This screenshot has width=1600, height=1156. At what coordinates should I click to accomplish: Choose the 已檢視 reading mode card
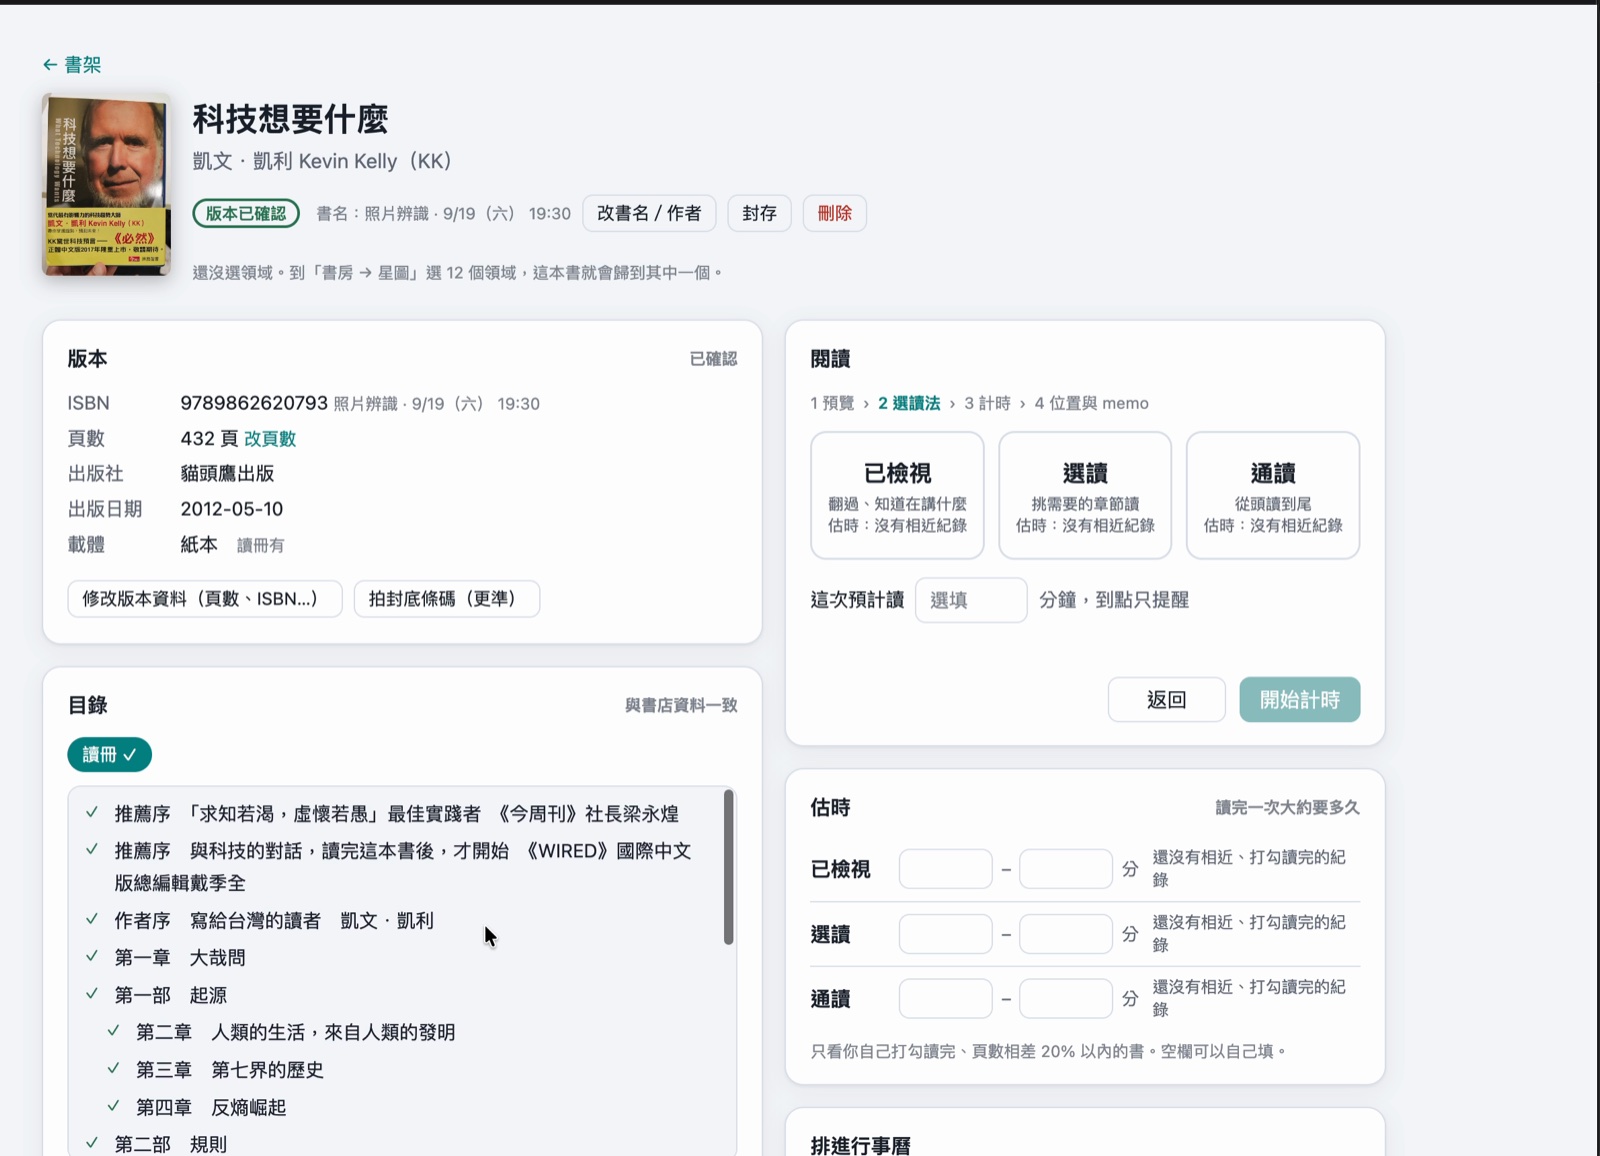[x=897, y=495]
